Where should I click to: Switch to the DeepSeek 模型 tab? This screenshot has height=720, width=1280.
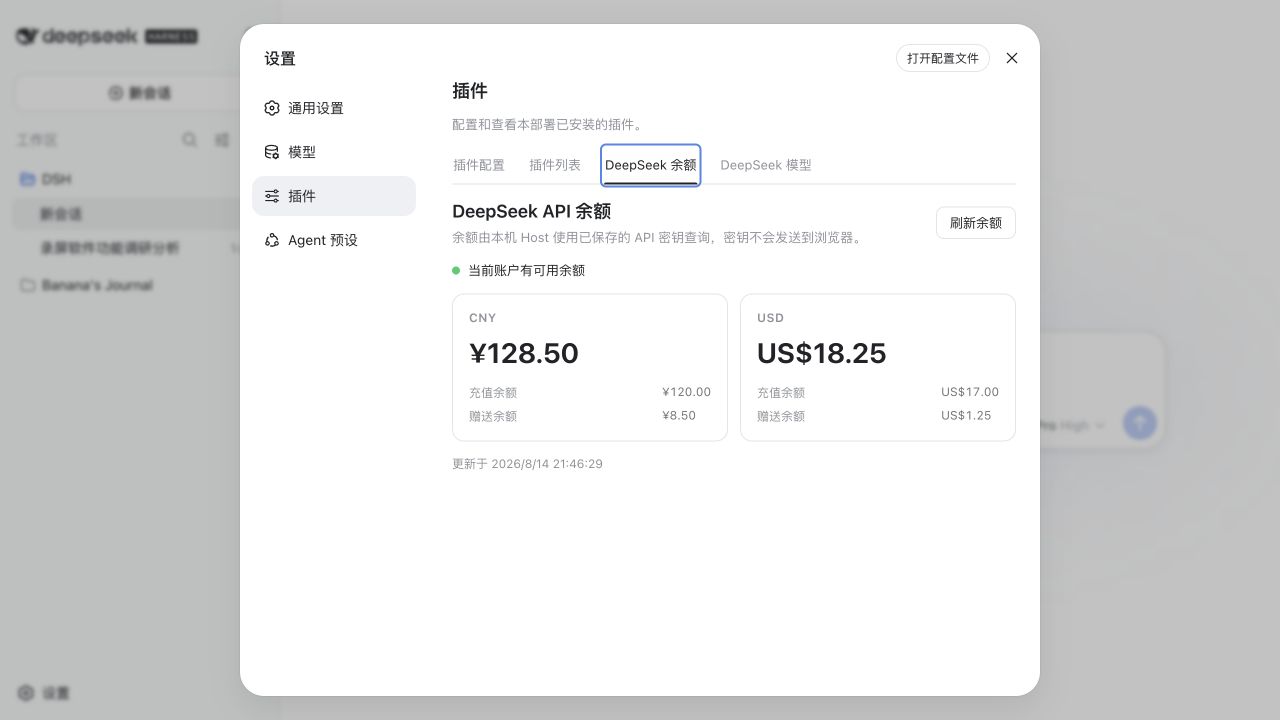(766, 165)
